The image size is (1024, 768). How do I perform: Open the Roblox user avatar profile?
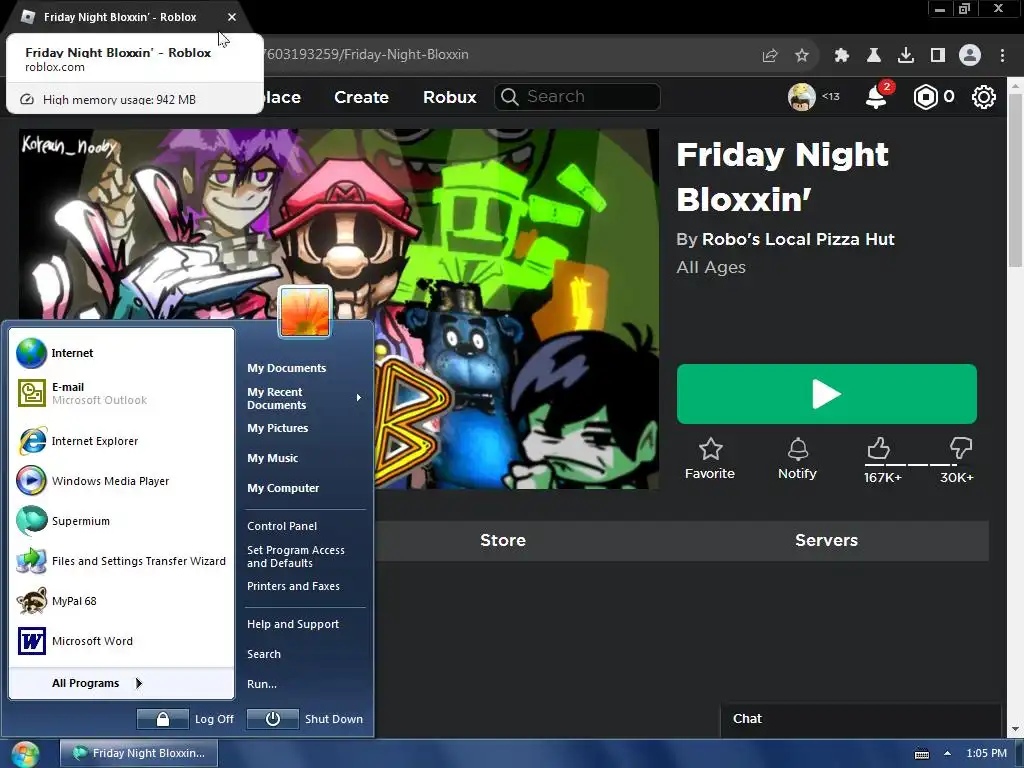pyautogui.click(x=801, y=97)
